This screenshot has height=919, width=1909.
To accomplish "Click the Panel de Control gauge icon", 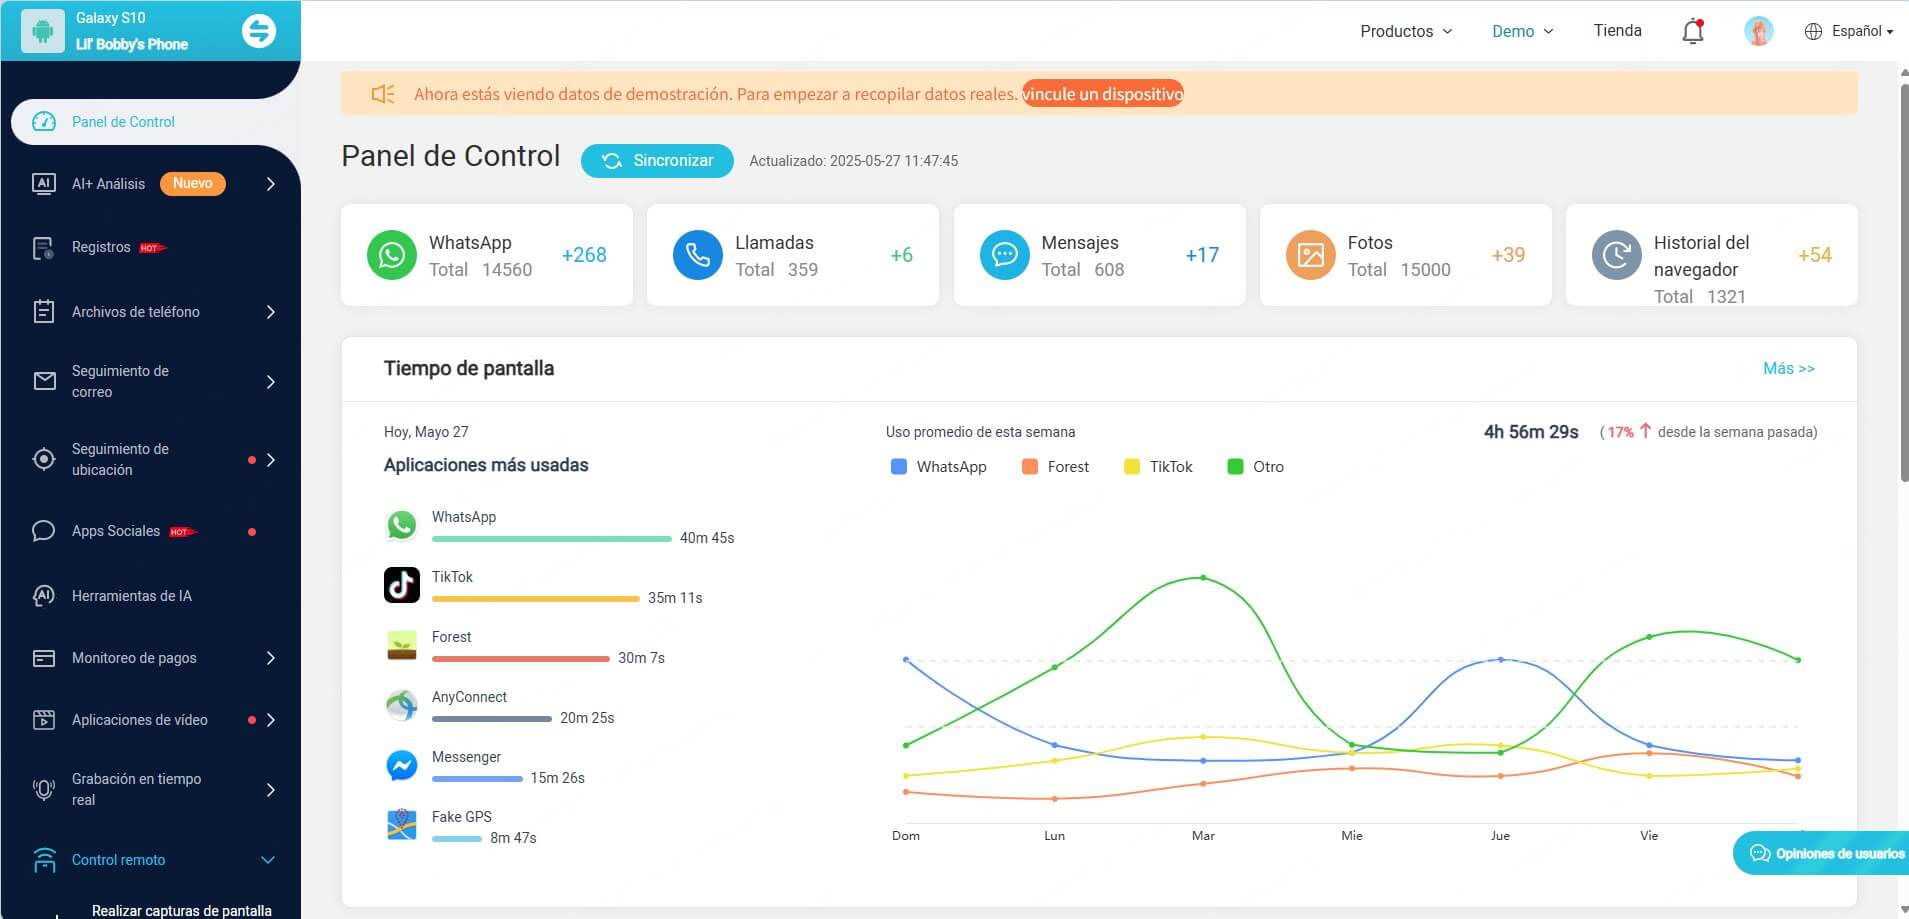I will pos(44,122).
